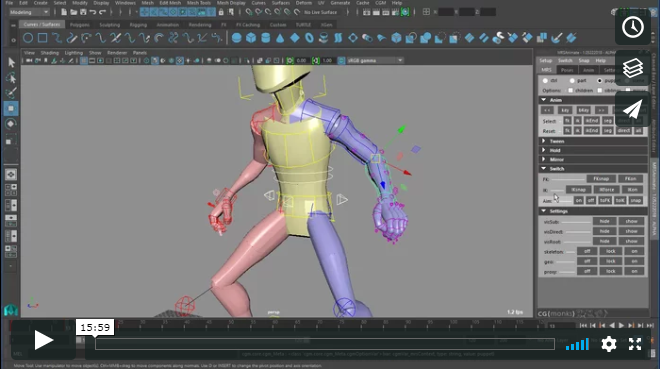Viewport: 660px width, 369px height.
Task: Select the NURBS Square shelf icon
Action: pos(43,38)
